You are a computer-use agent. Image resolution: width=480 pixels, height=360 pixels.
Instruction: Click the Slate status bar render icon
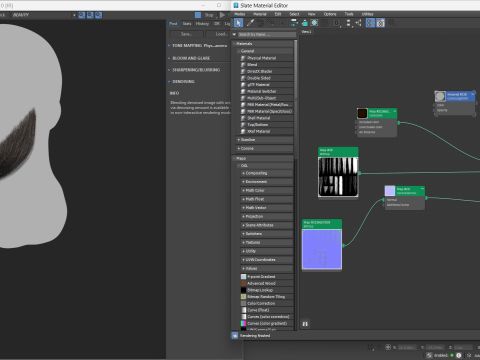(x=235, y=336)
